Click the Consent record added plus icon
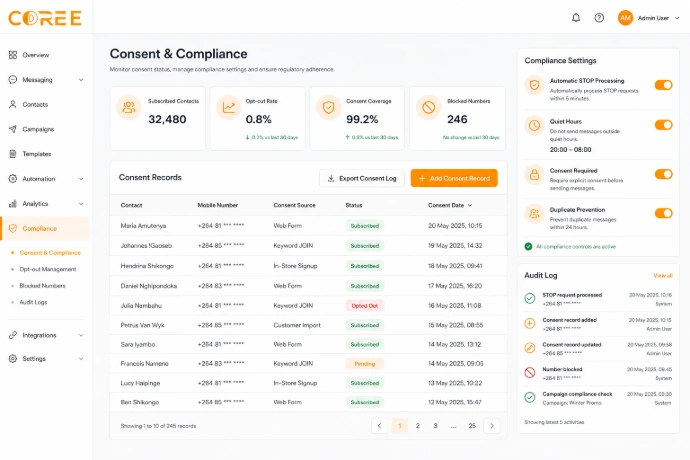 530,323
